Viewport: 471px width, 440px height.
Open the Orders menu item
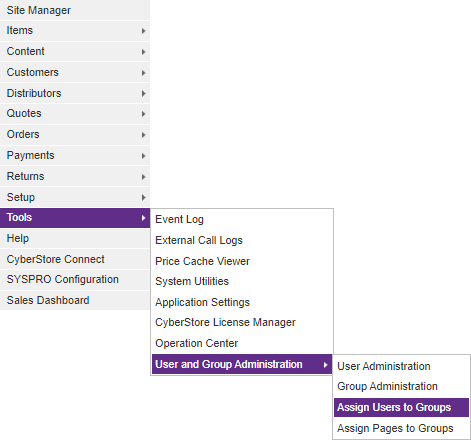pos(75,135)
